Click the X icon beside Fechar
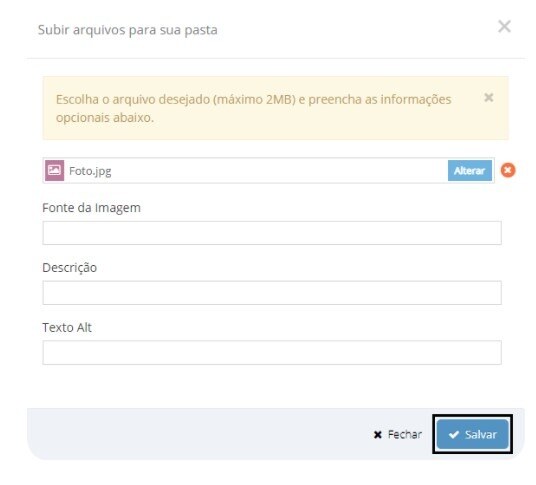This screenshot has height=485, width=536. click(x=377, y=435)
